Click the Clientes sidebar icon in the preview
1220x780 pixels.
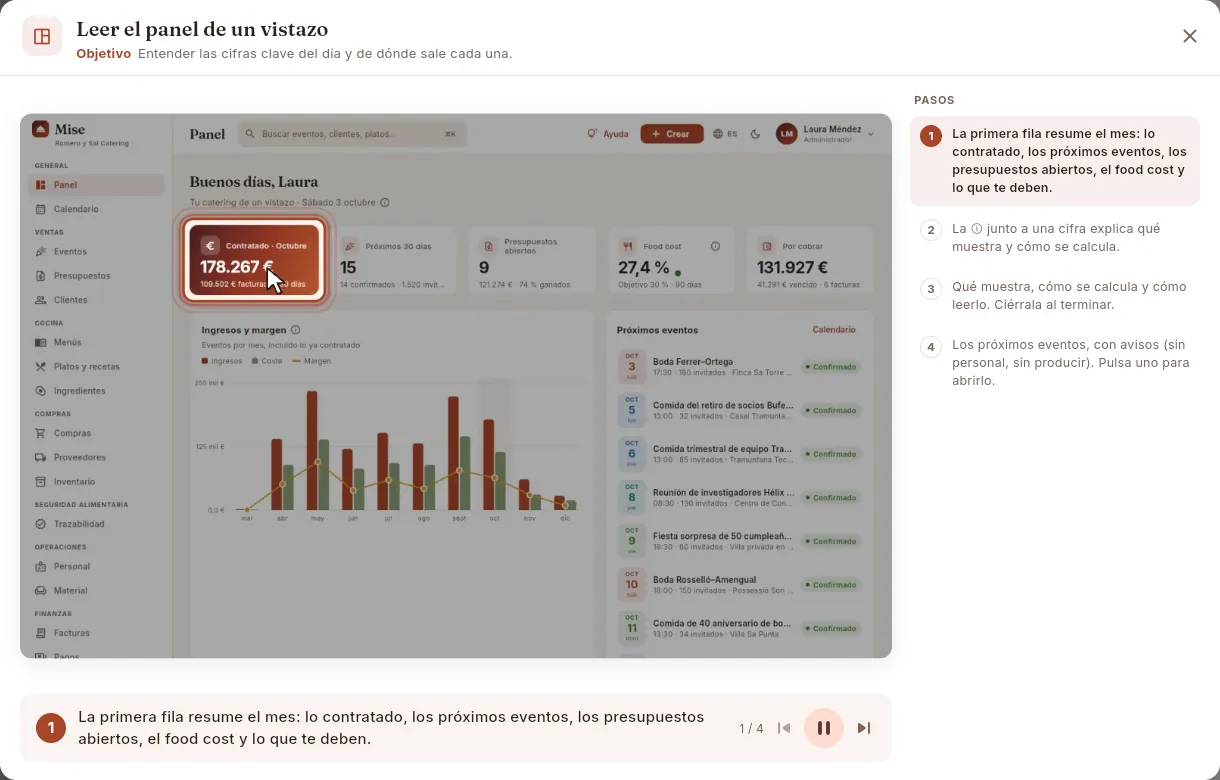coord(41,300)
